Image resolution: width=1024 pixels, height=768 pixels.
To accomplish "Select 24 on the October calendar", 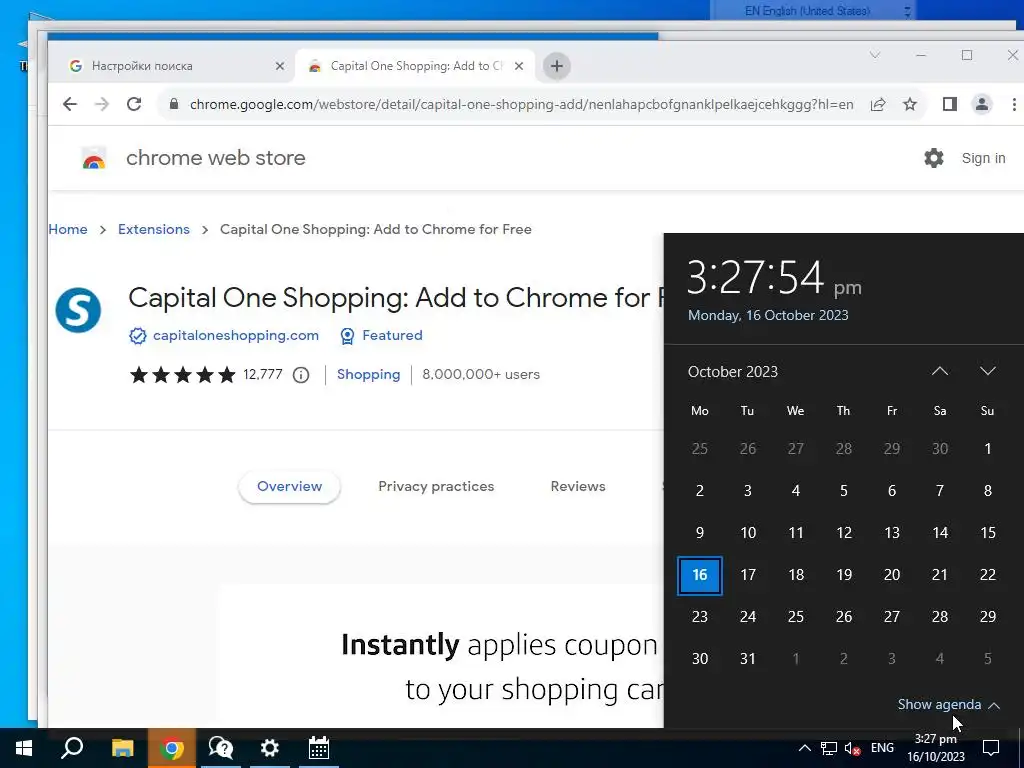I will (x=748, y=617).
